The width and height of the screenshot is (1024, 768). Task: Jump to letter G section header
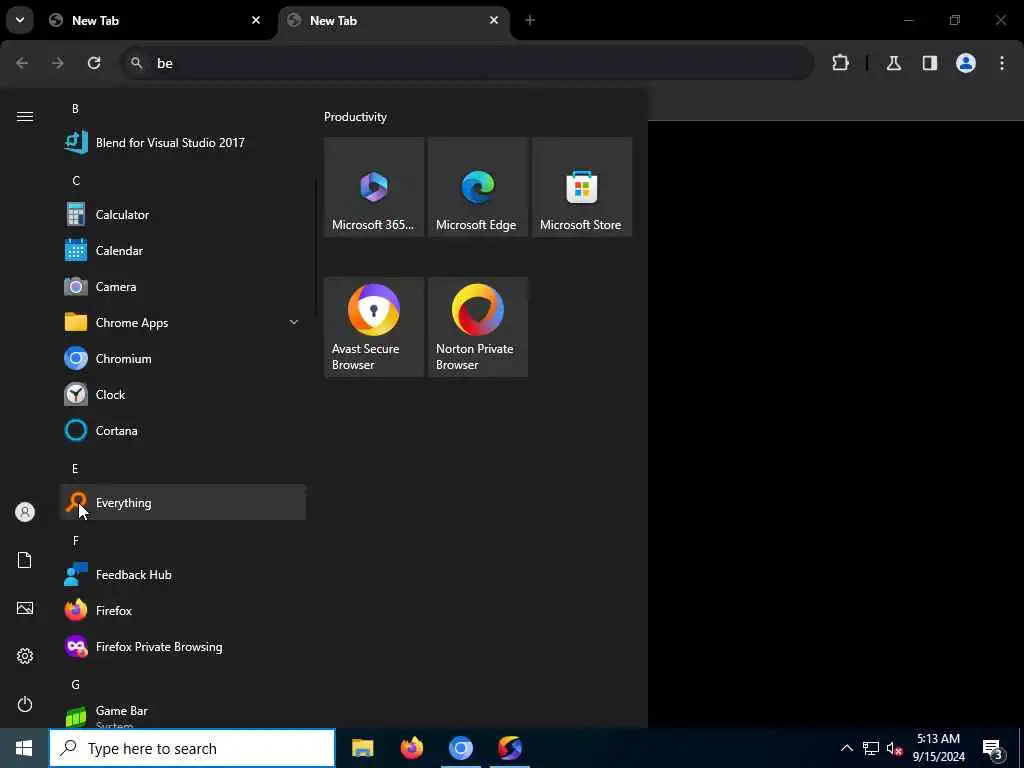76,684
